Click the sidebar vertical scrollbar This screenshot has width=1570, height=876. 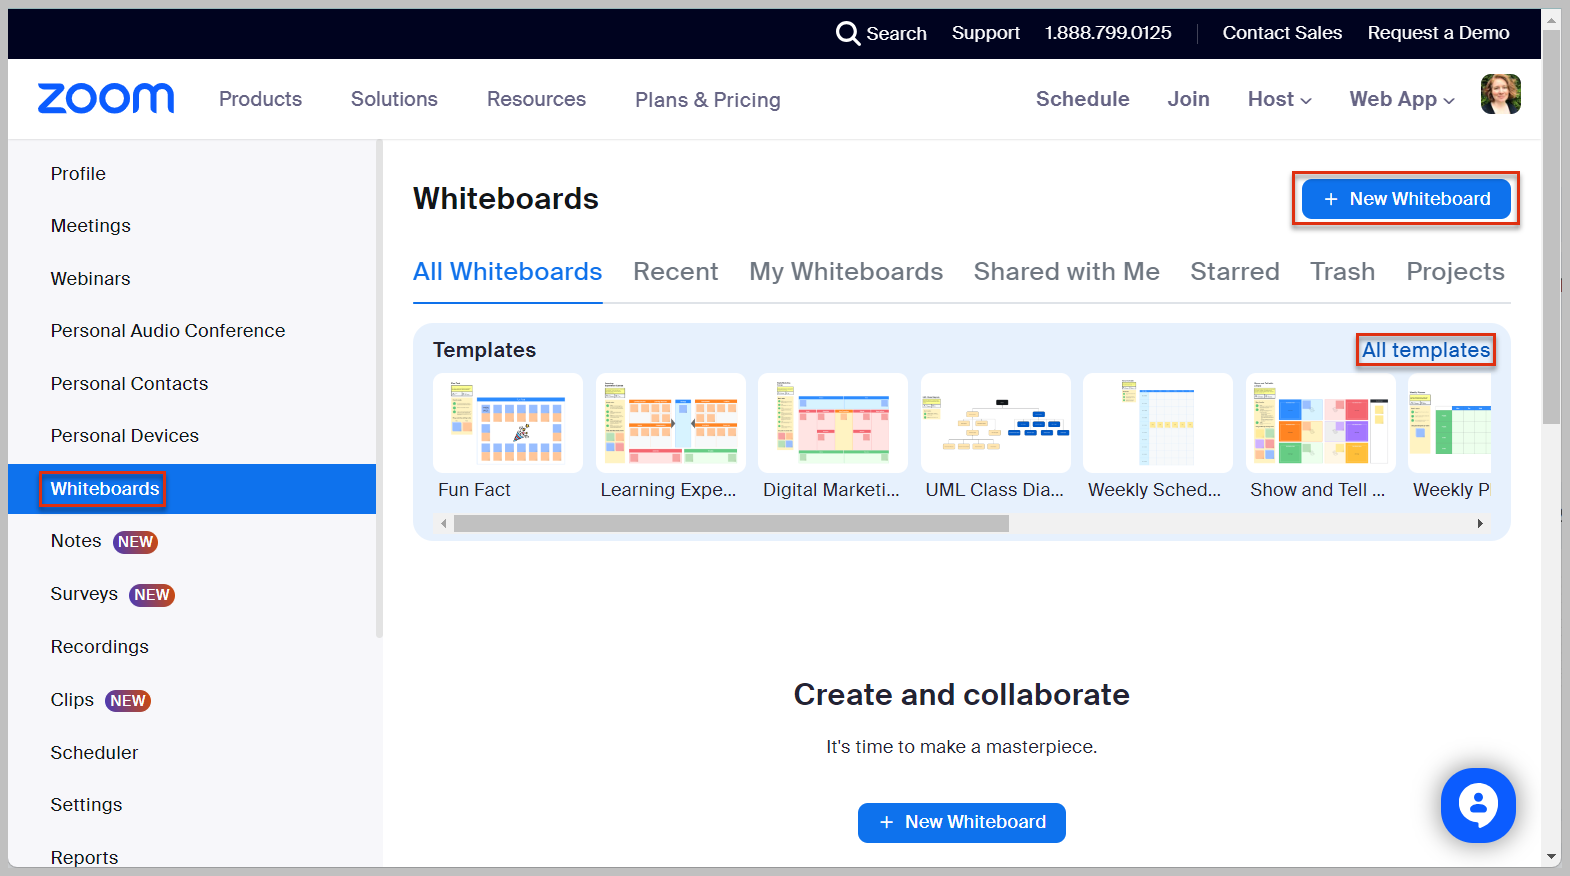(379, 388)
